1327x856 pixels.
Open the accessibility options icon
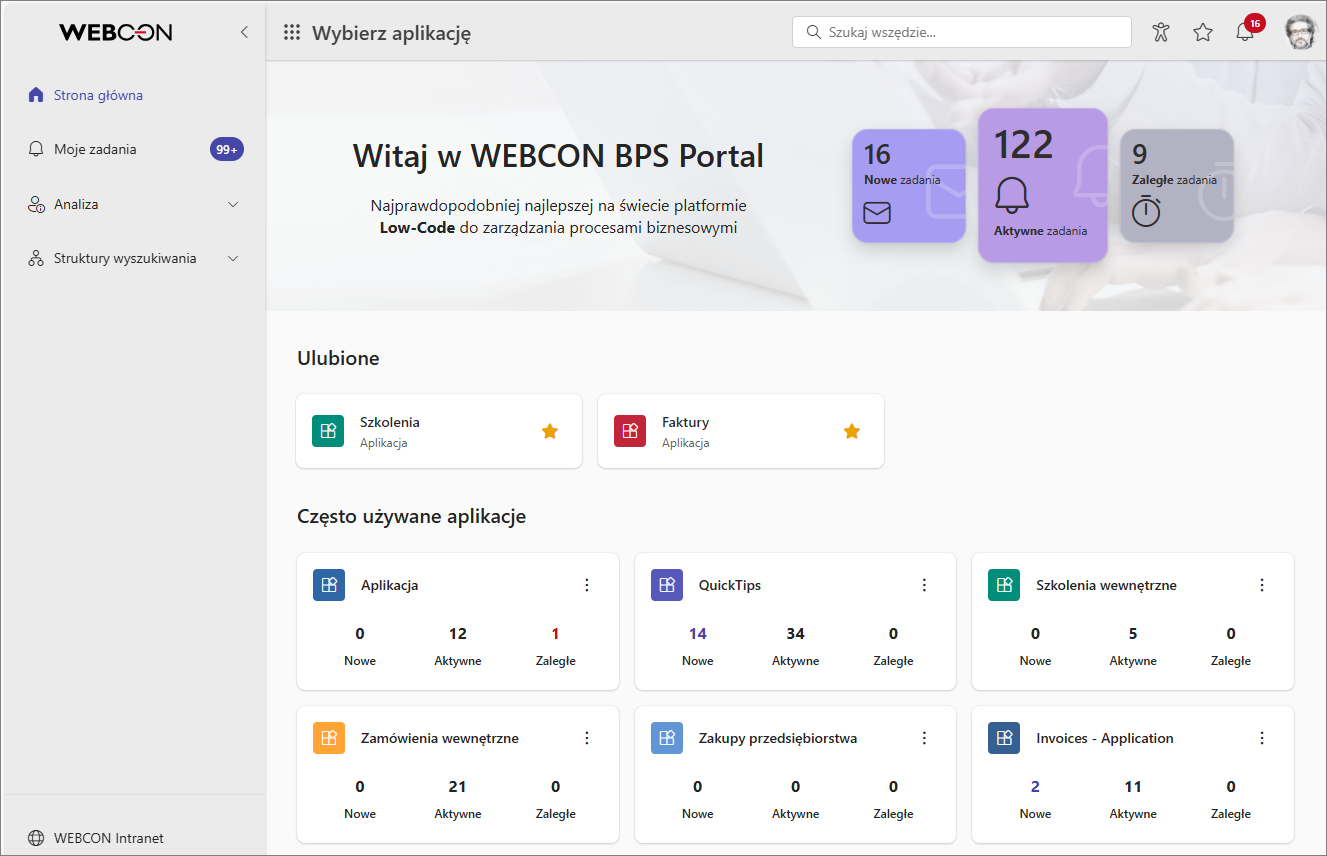1160,32
